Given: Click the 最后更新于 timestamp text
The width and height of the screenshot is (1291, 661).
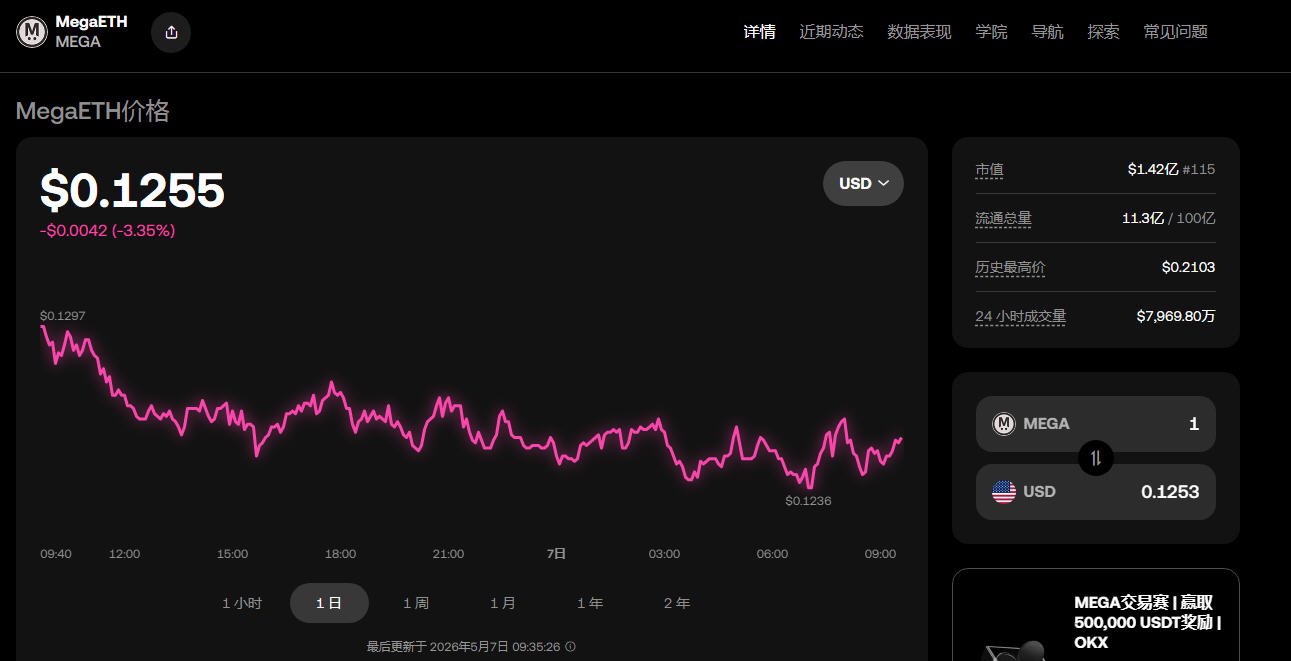Looking at the screenshot, I should [x=464, y=647].
